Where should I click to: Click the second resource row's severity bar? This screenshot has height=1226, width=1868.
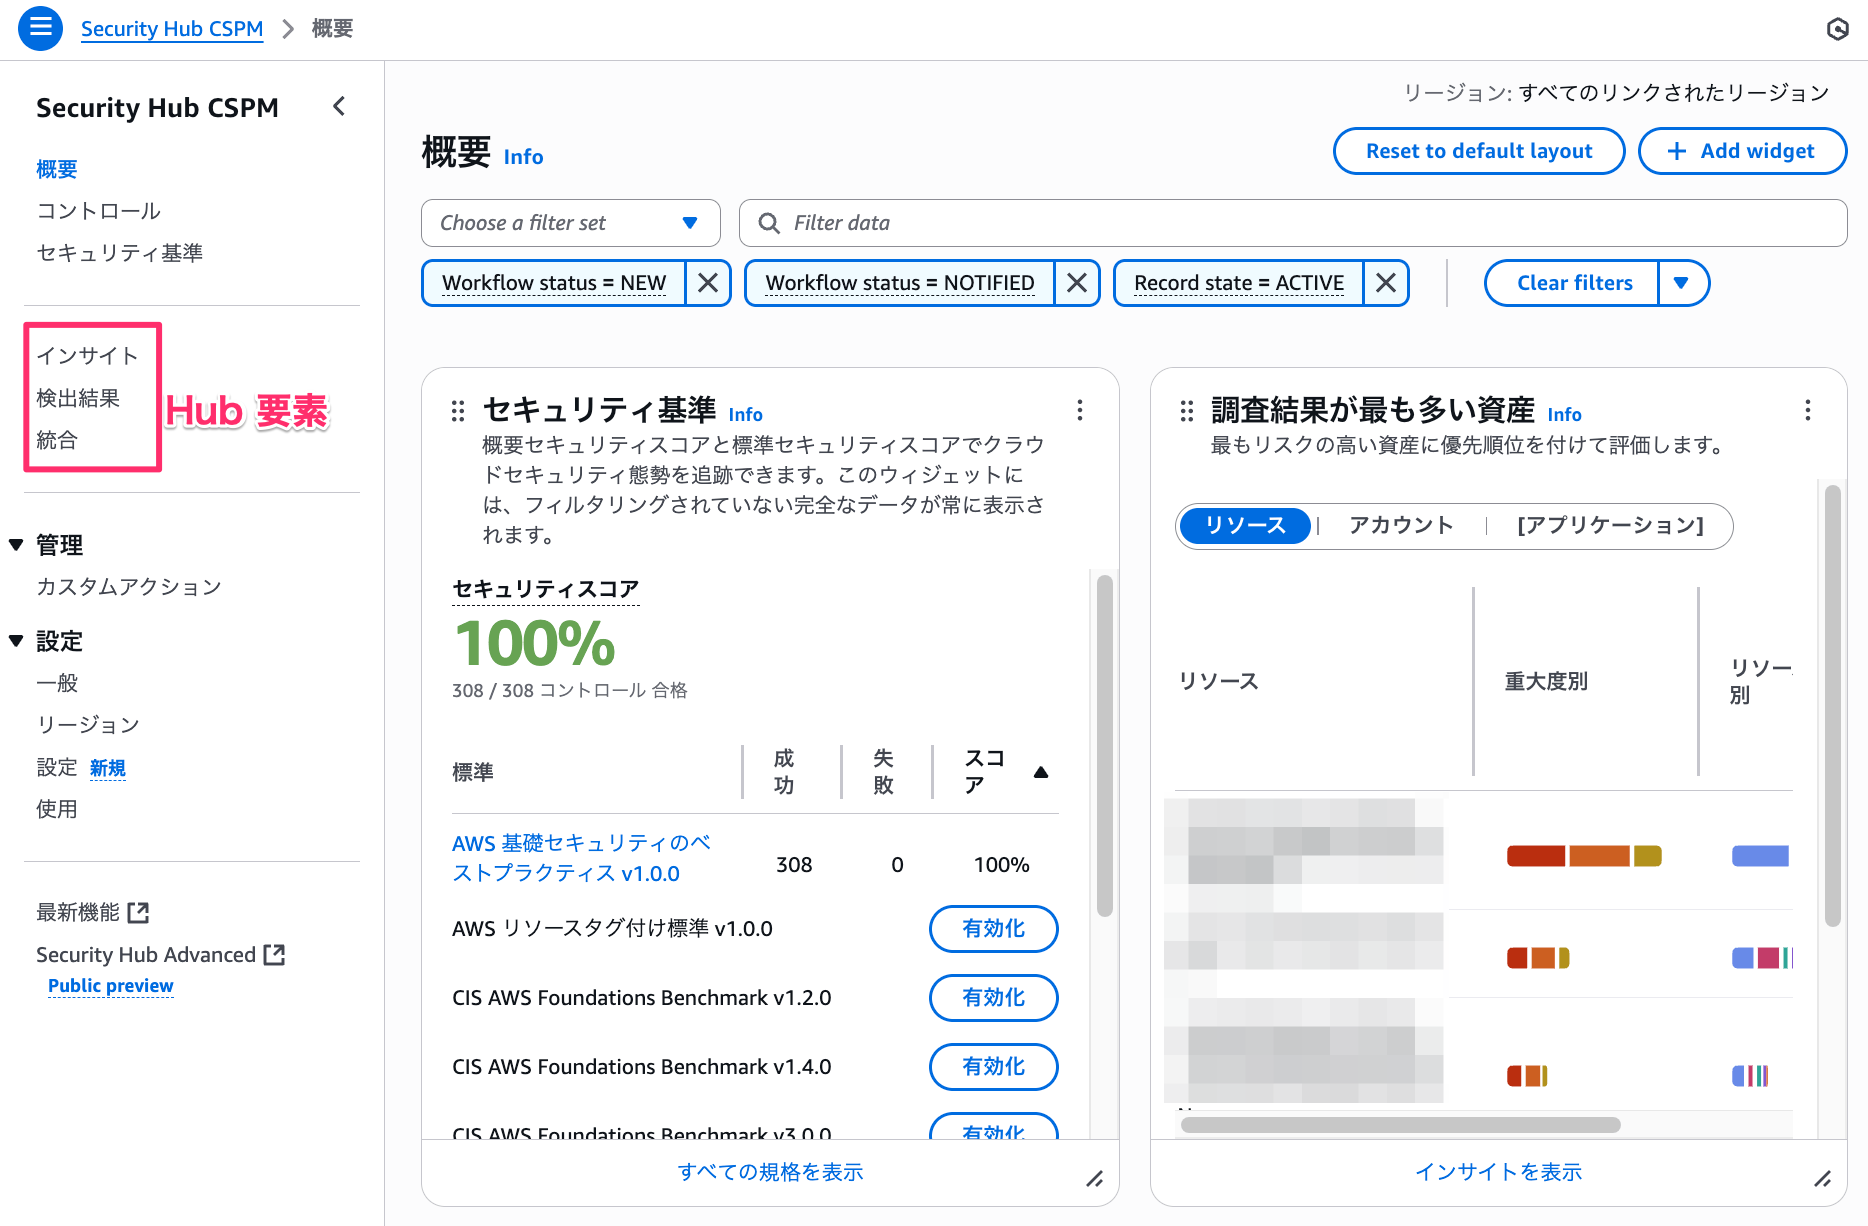pos(1538,958)
